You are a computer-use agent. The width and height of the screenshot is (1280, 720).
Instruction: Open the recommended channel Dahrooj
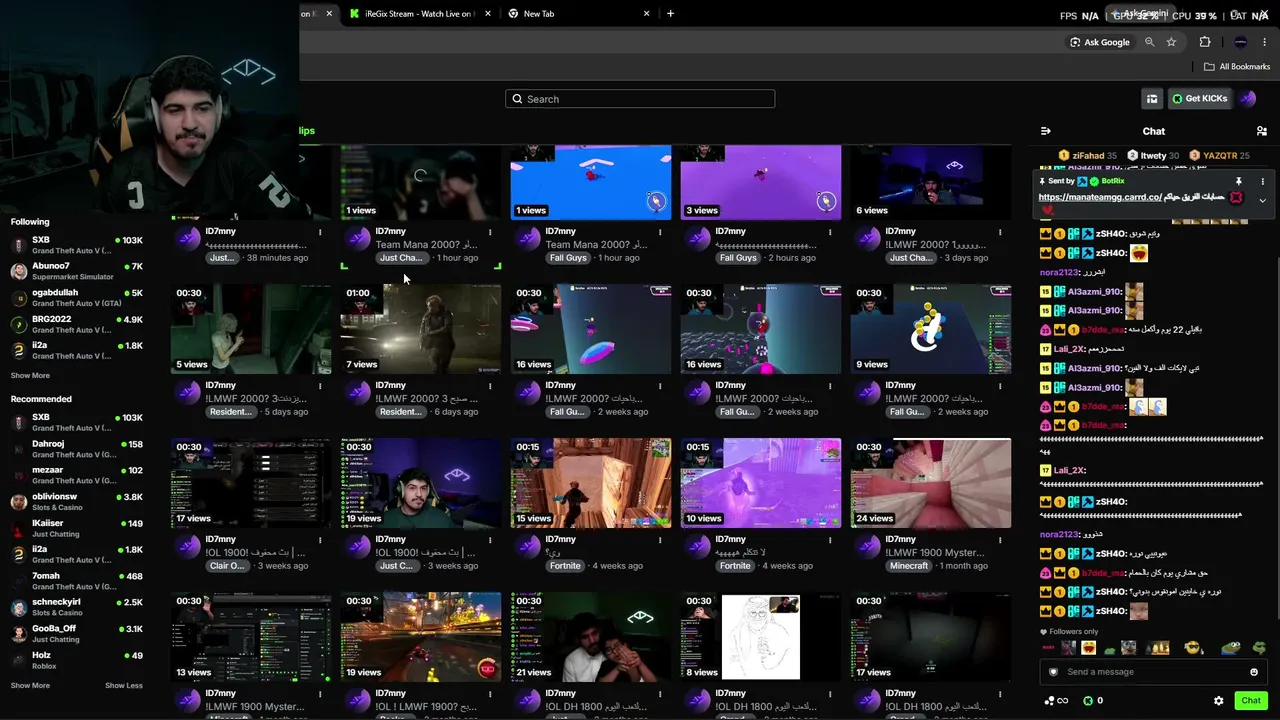[x=77, y=449]
